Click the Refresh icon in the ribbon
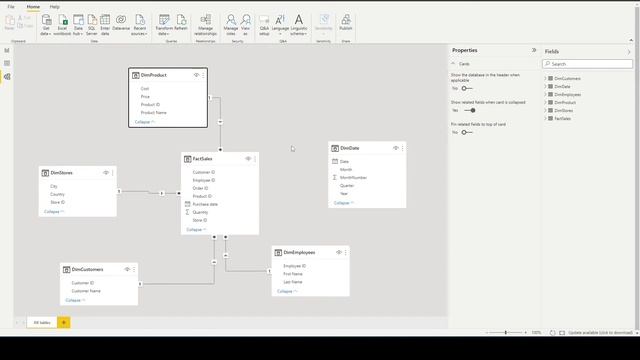The width and height of the screenshot is (640, 360). (x=181, y=23)
